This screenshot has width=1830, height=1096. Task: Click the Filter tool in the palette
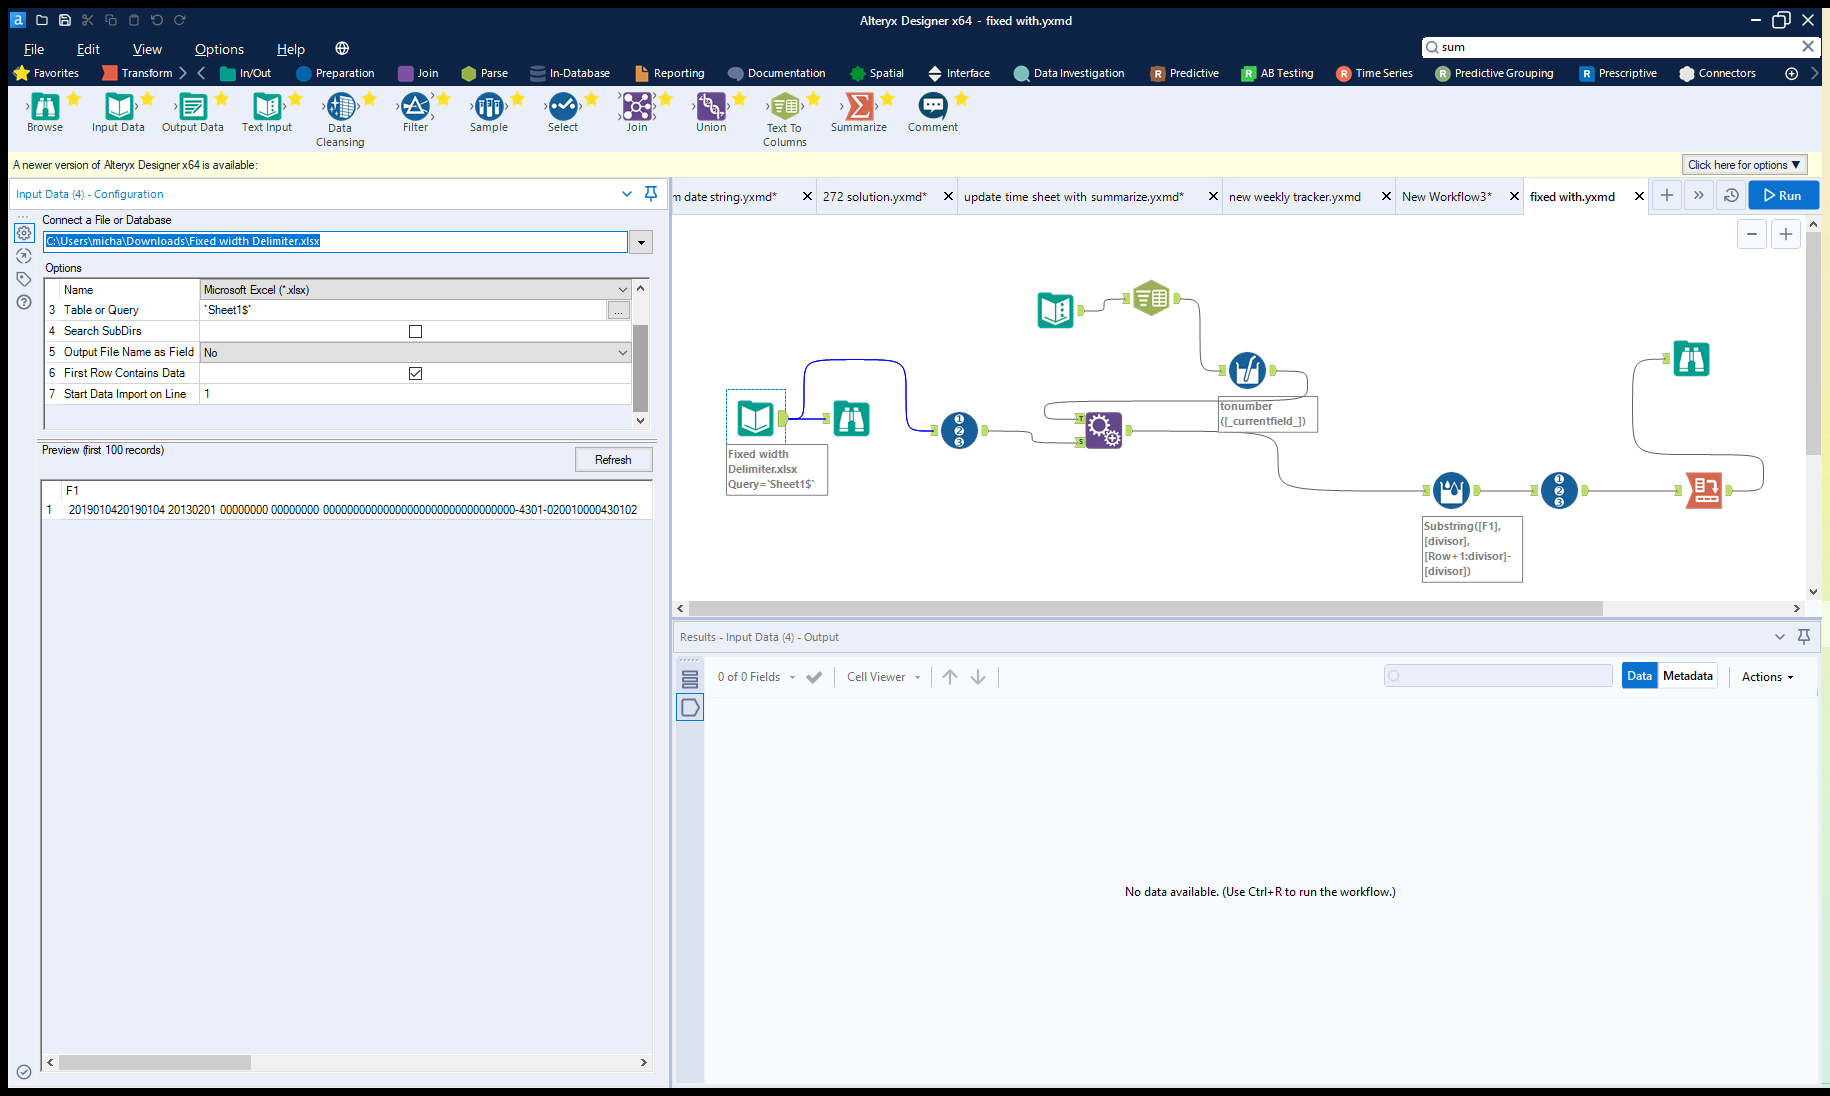coord(416,107)
